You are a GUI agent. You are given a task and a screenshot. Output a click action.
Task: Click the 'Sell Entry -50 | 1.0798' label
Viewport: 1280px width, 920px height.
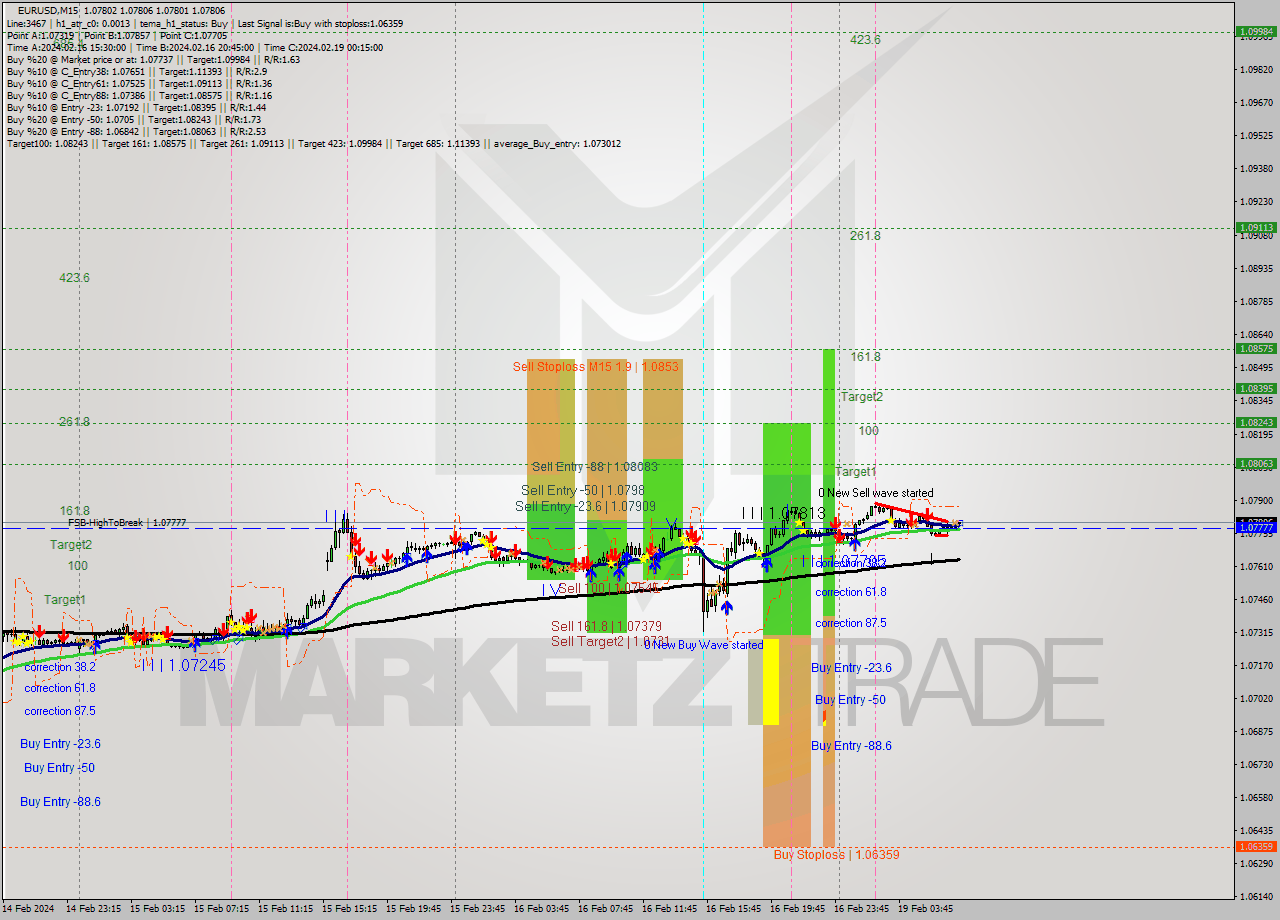pyautogui.click(x=583, y=490)
